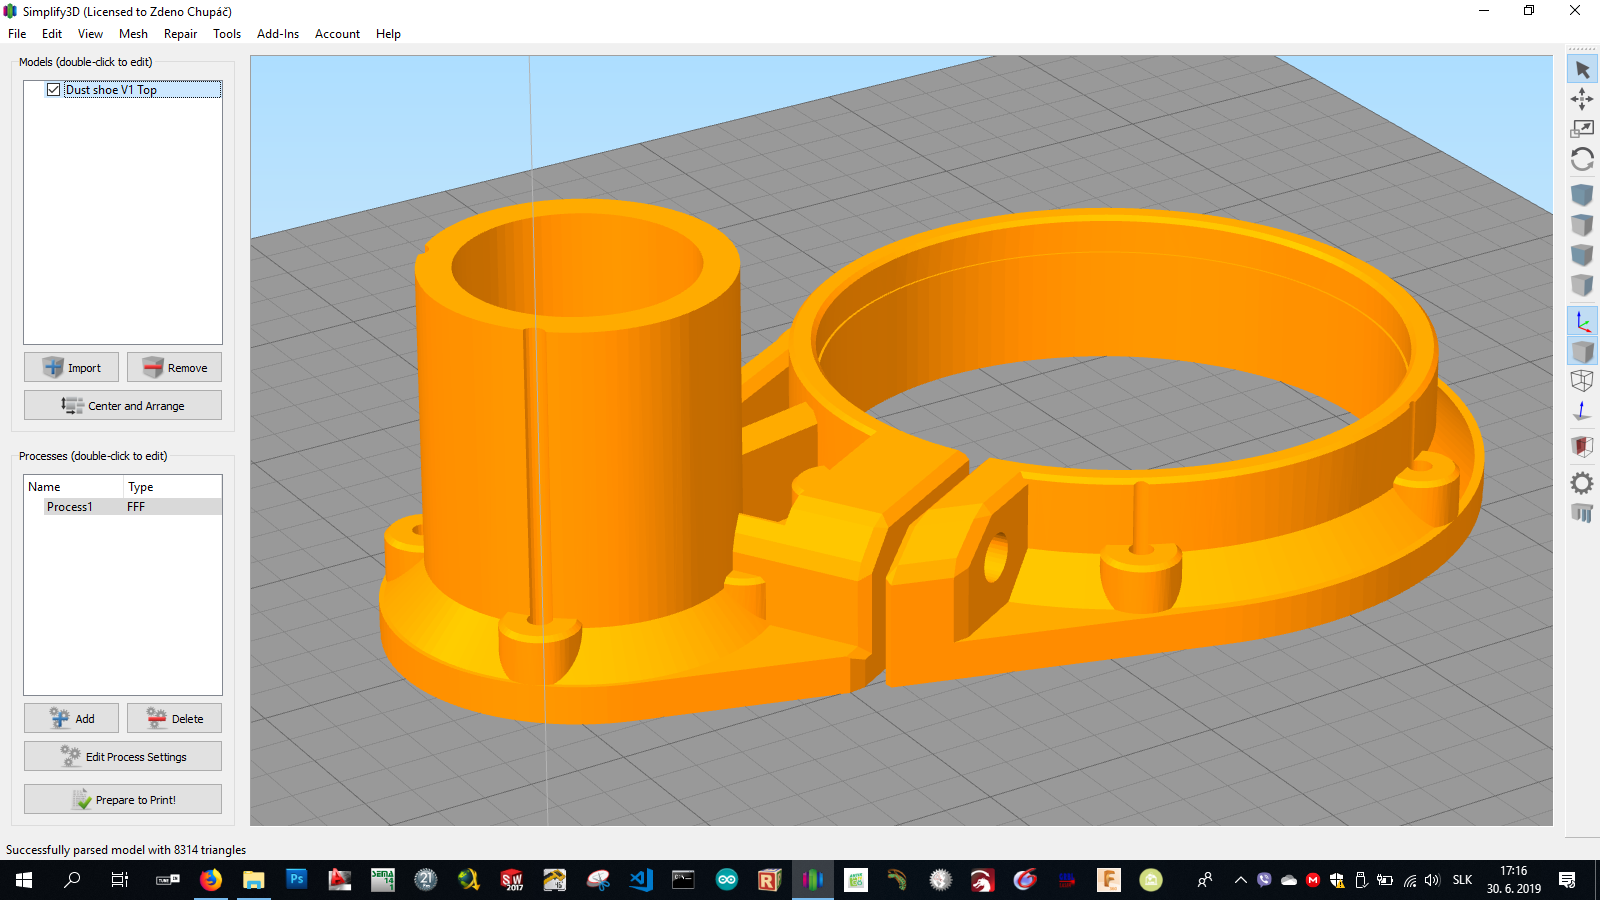Click the FFF type cell of Process1
This screenshot has height=900, width=1600.
136,507
